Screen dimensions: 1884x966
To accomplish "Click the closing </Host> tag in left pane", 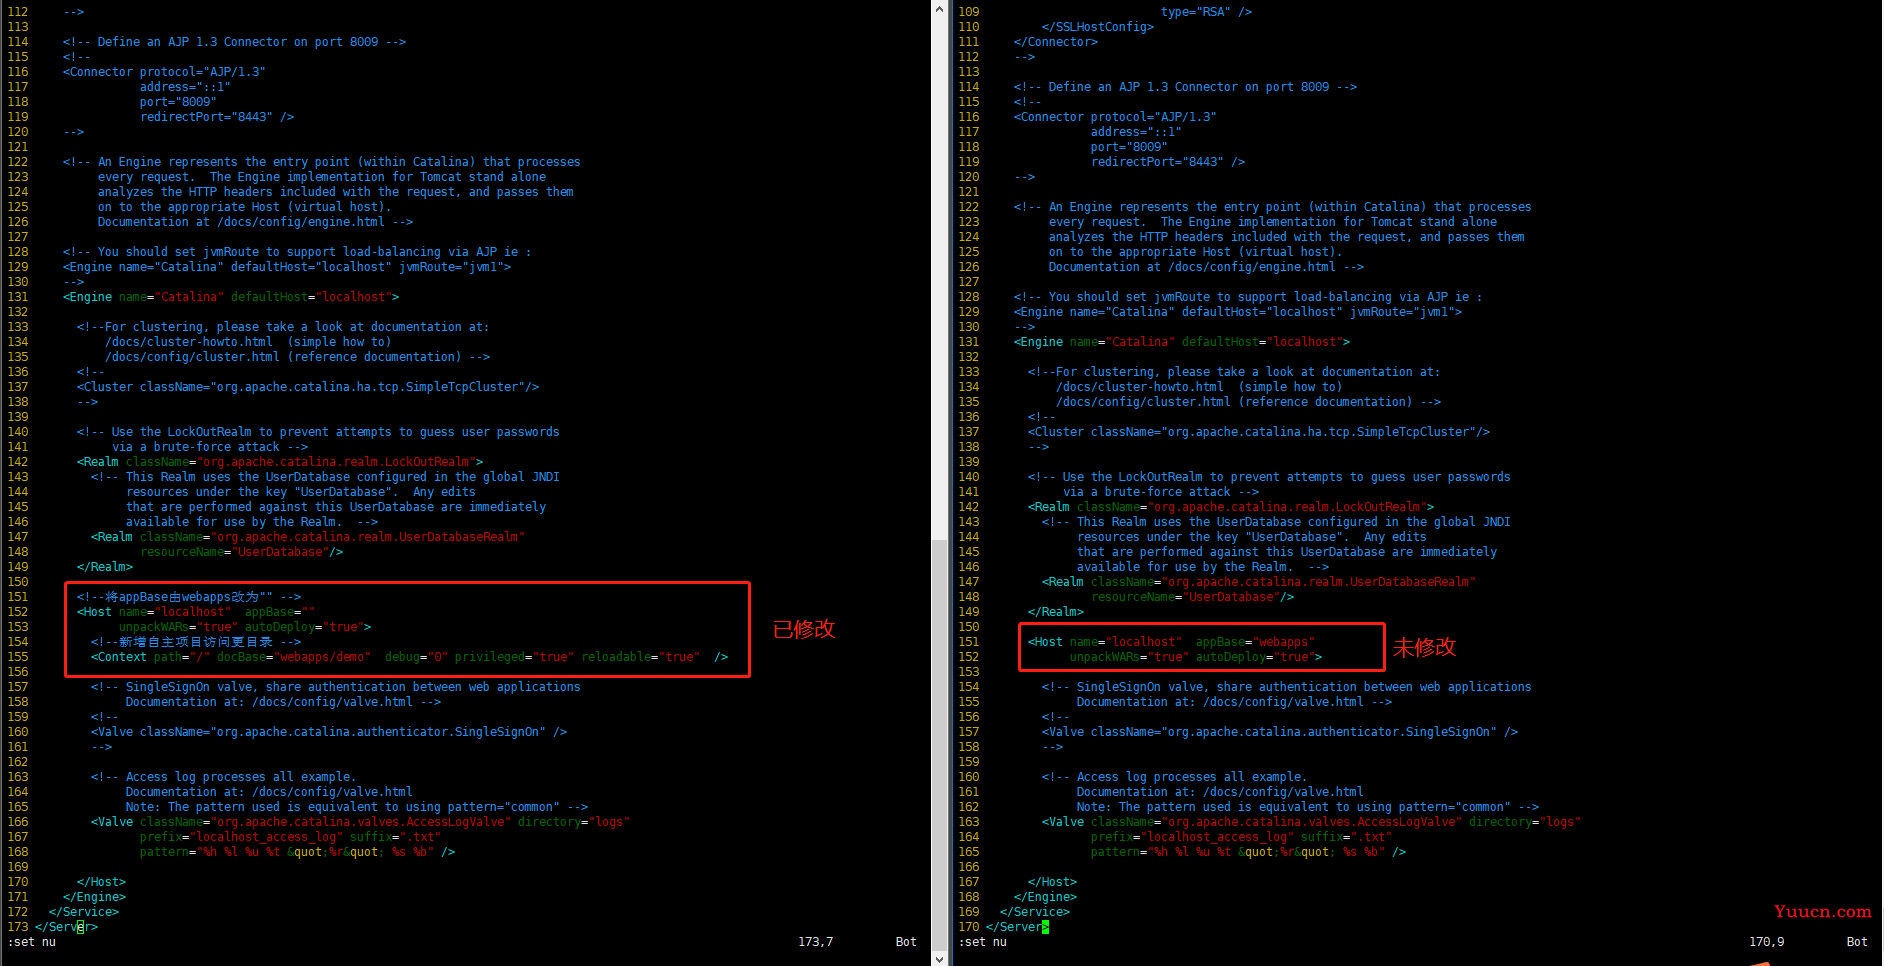I will click(101, 882).
